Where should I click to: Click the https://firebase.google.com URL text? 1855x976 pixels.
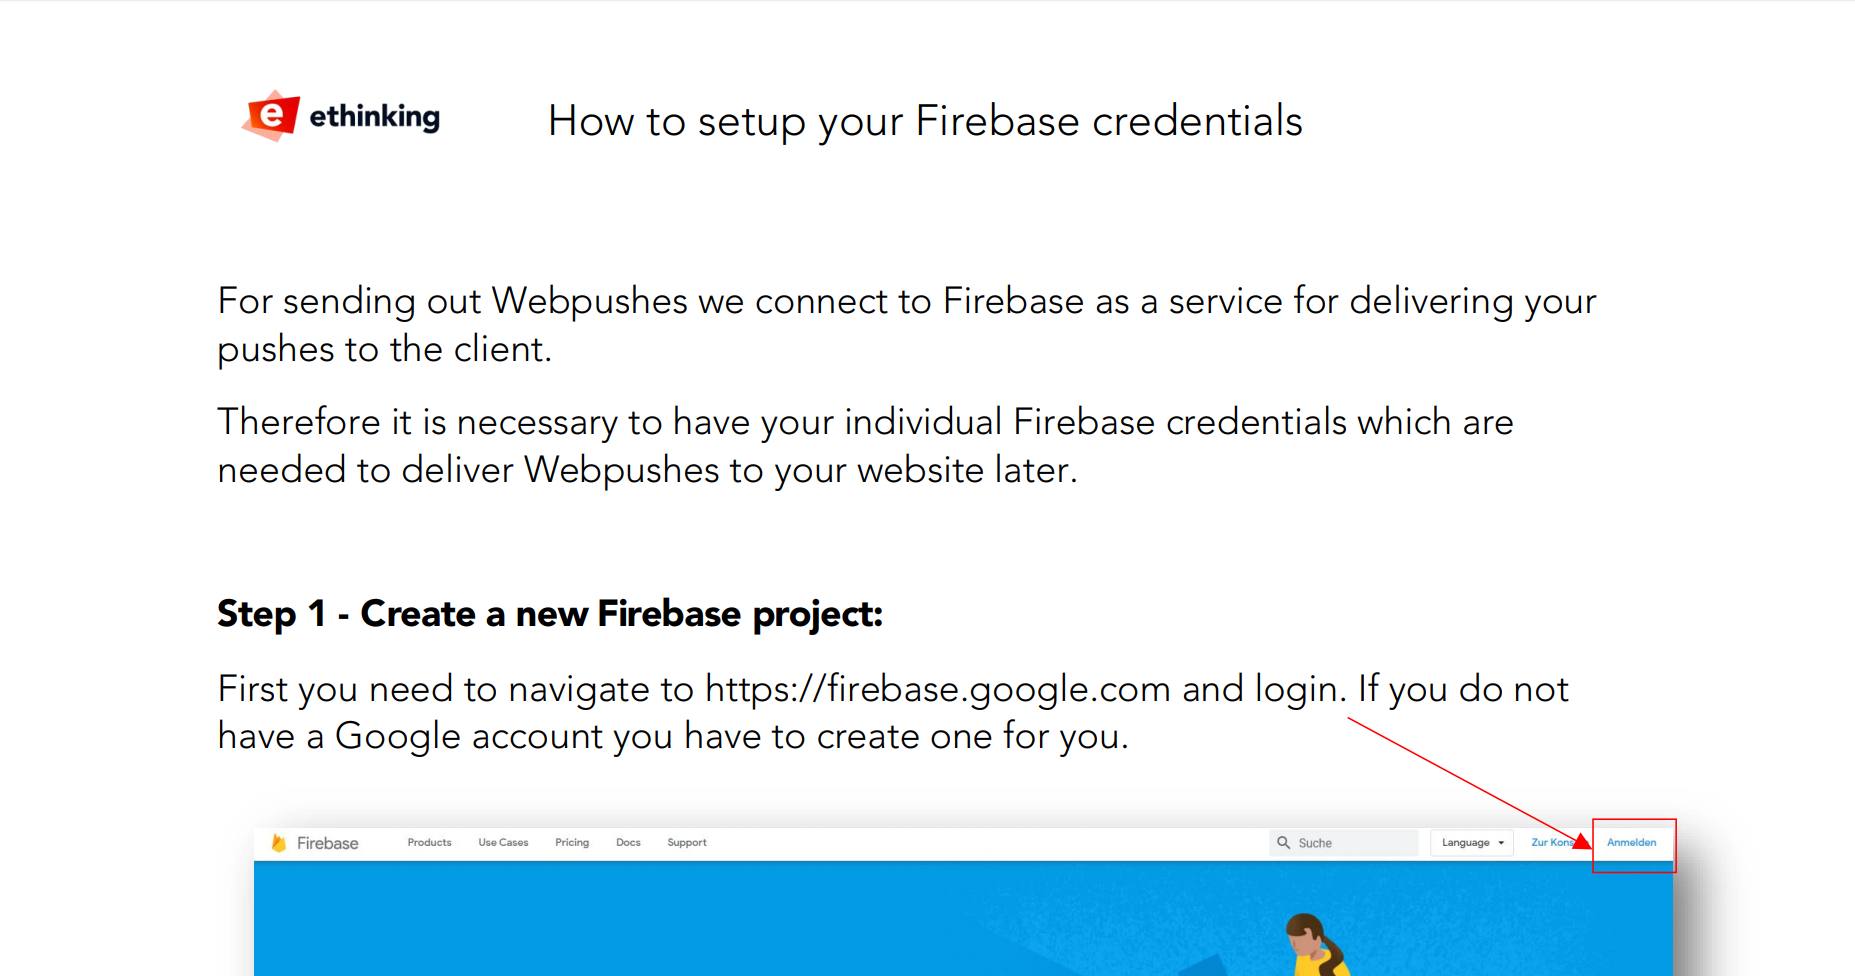[x=938, y=689]
